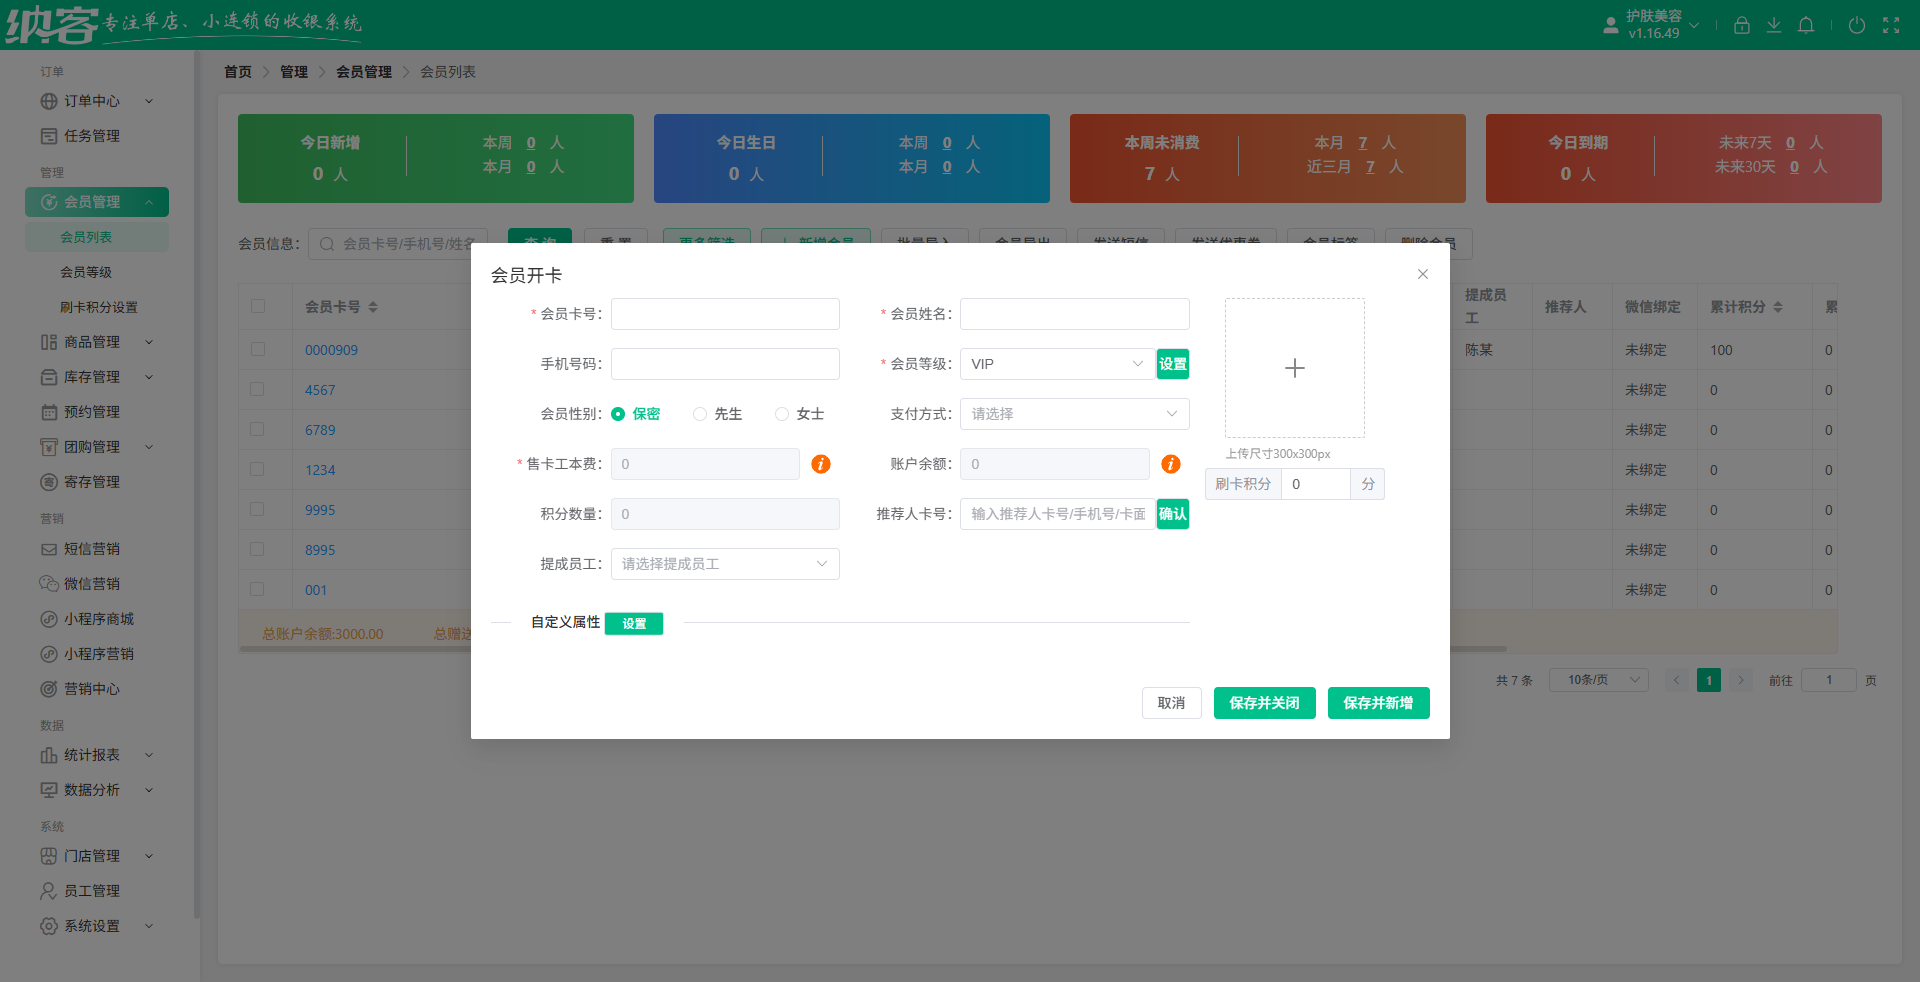The image size is (1920, 982).
Task: Click the user avatar icon
Action: pyautogui.click(x=1610, y=25)
